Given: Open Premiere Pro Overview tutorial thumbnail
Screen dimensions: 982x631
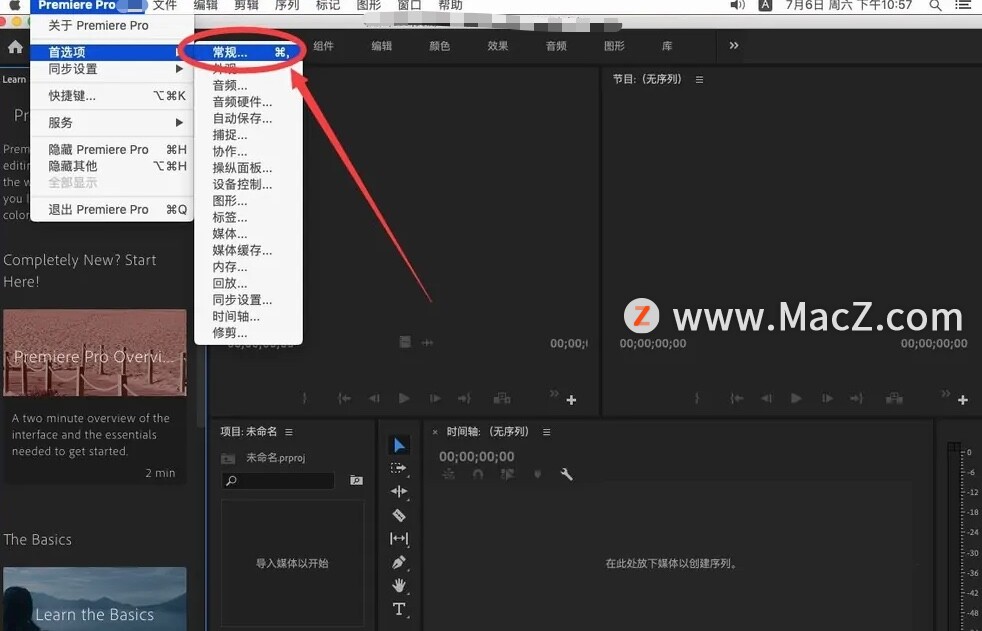Looking at the screenshot, I should [x=95, y=352].
